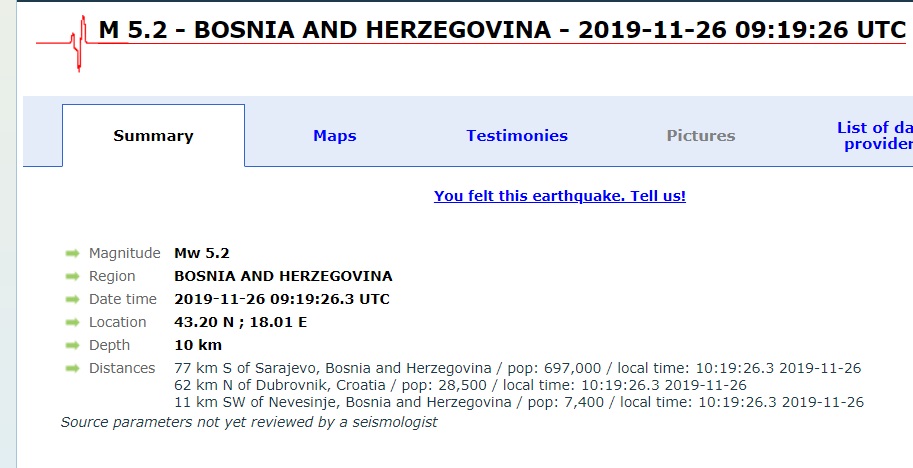
Task: Click the Dubrovnik, Croatia distance line
Action: pyautogui.click(x=461, y=385)
